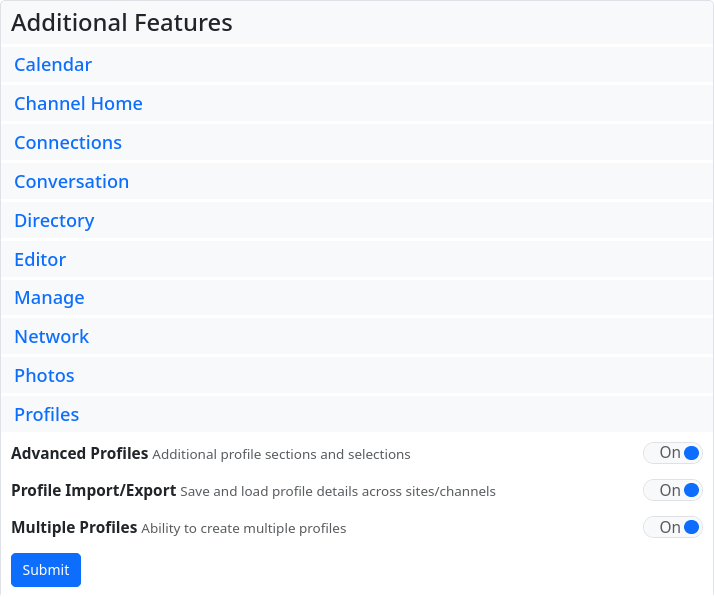Screen dimensions: 714x597
Task: Click the 'Additional profile sections and selections' description
Action: (x=281, y=454)
